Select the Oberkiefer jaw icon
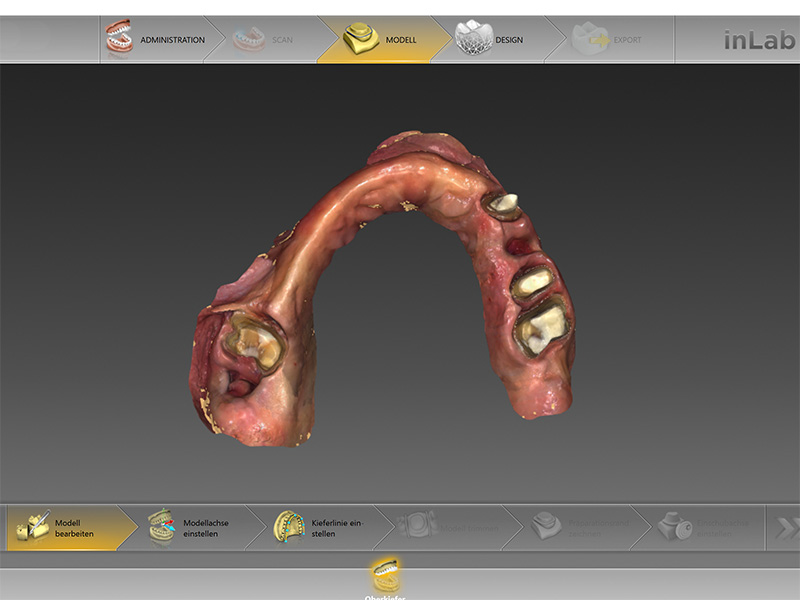The image size is (800, 600). pos(387,574)
